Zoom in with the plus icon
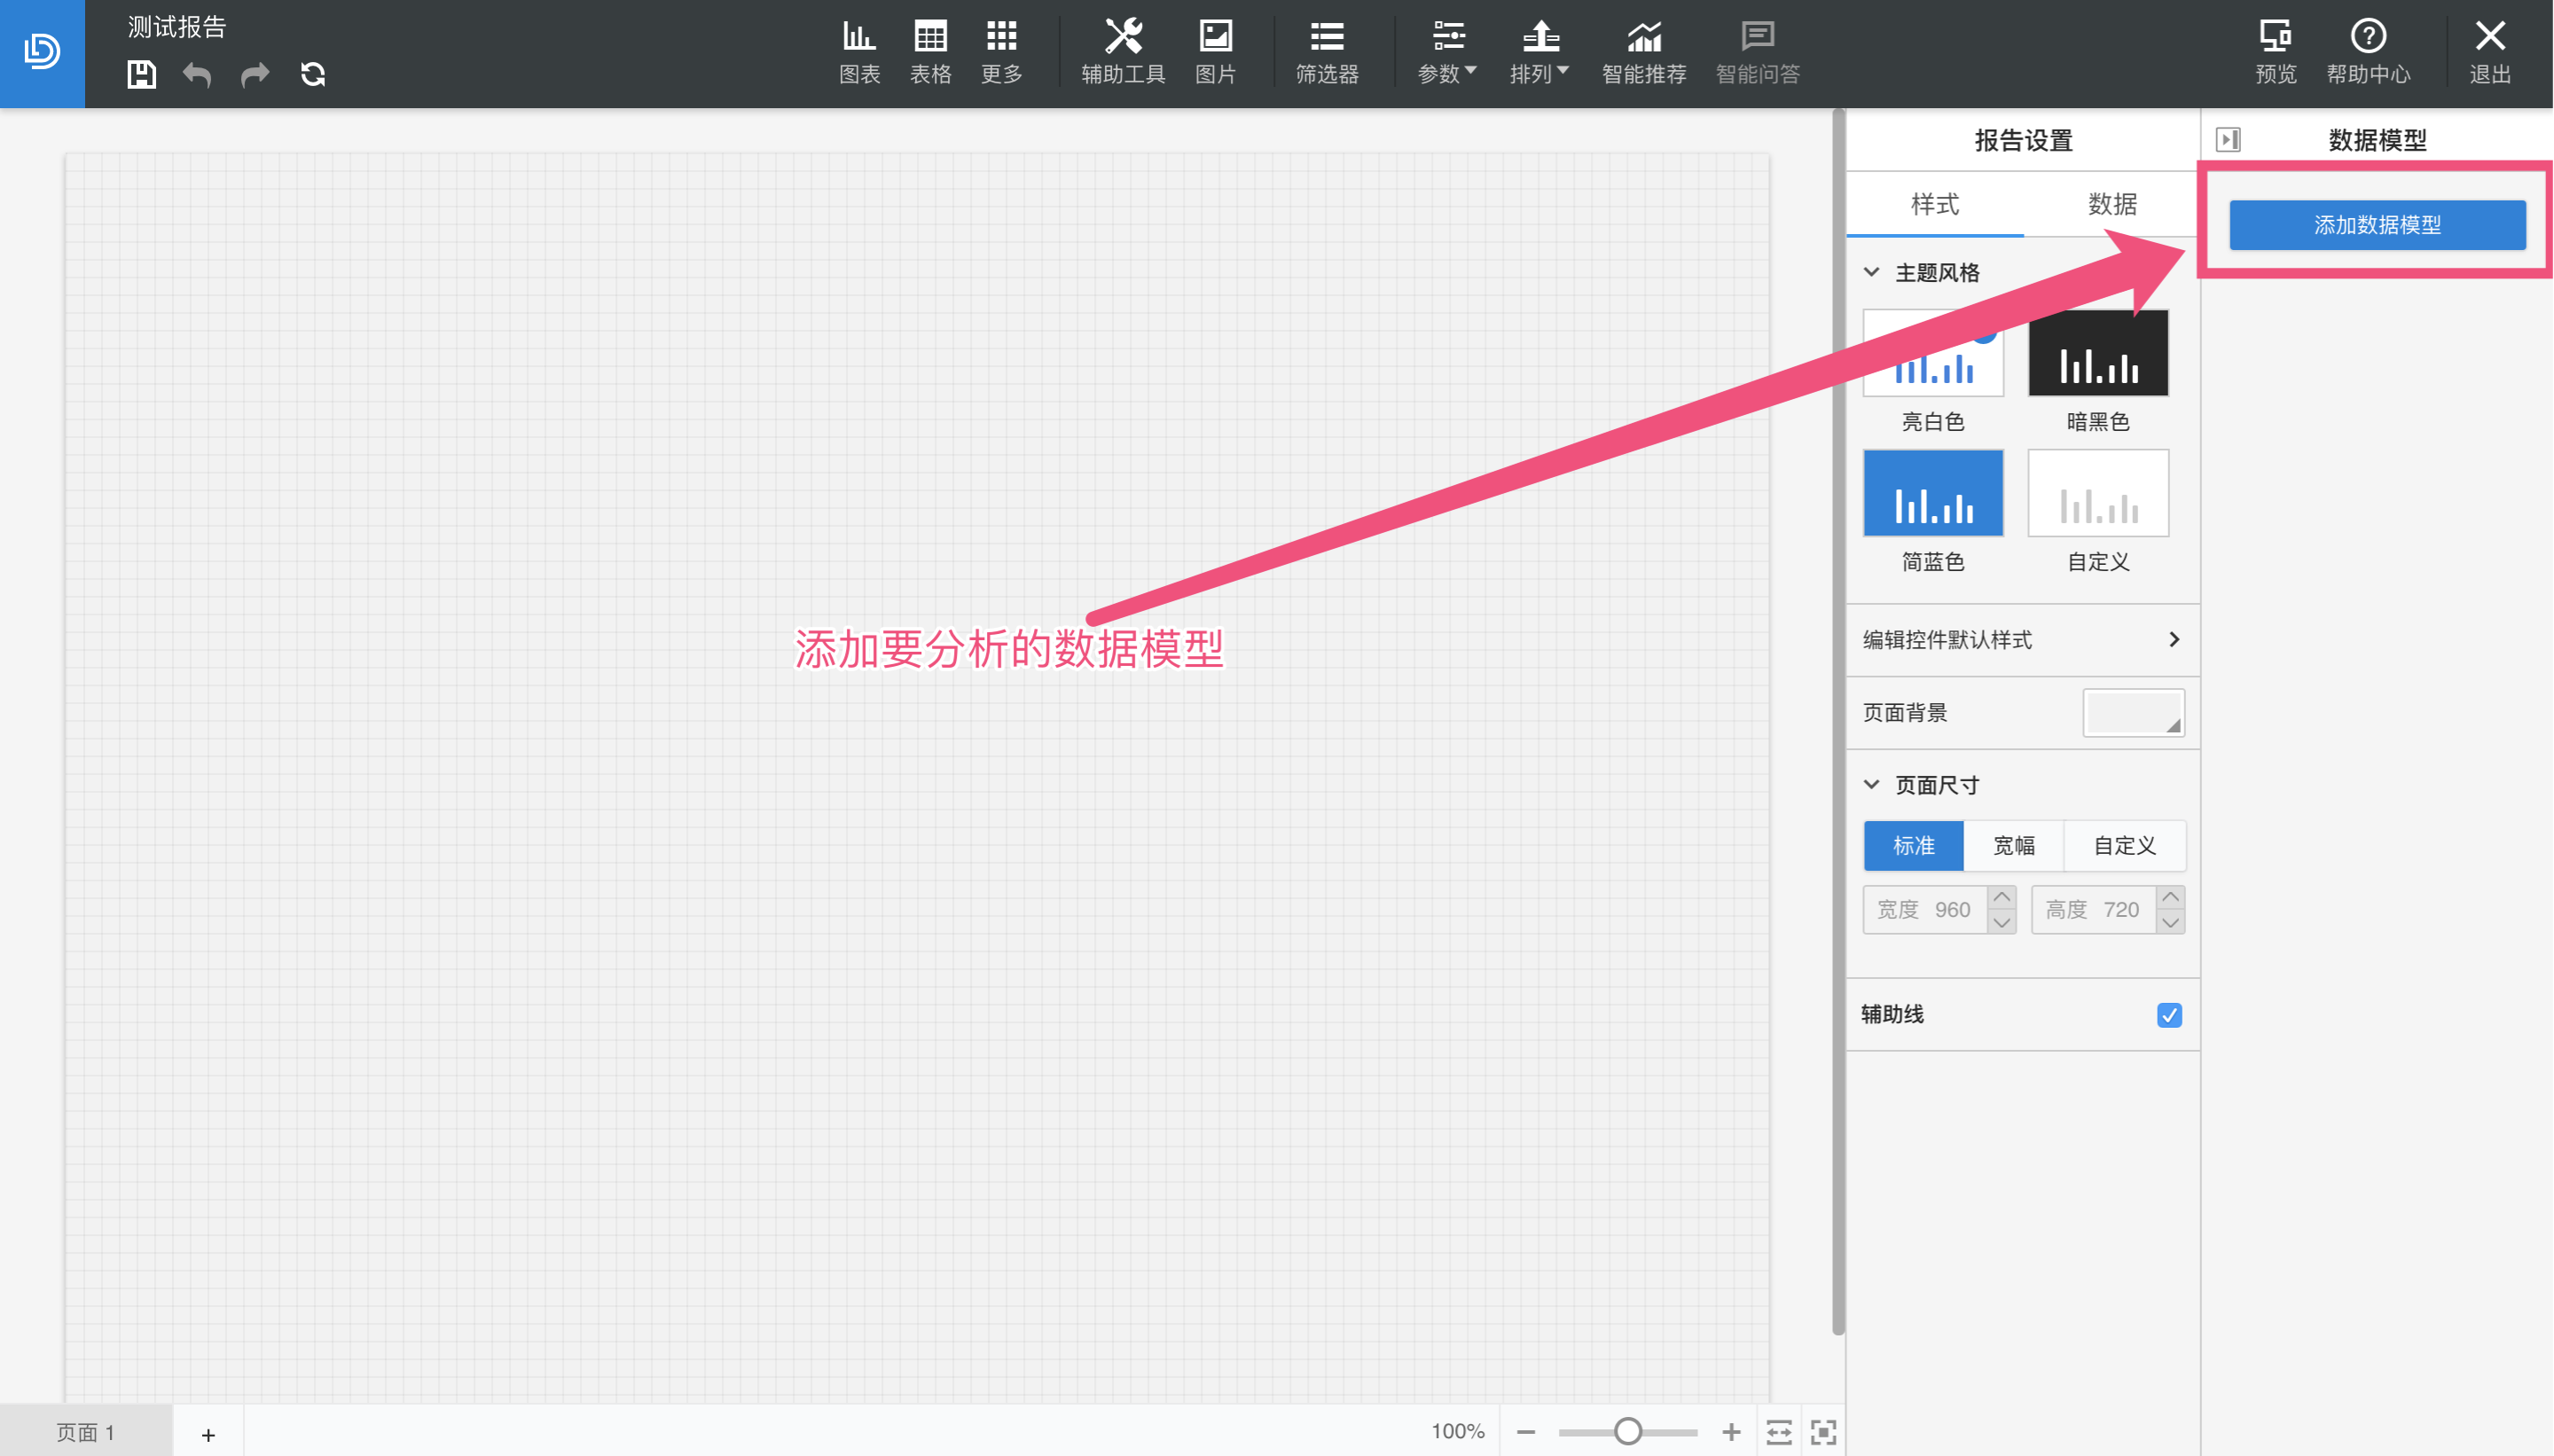 (1730, 1433)
